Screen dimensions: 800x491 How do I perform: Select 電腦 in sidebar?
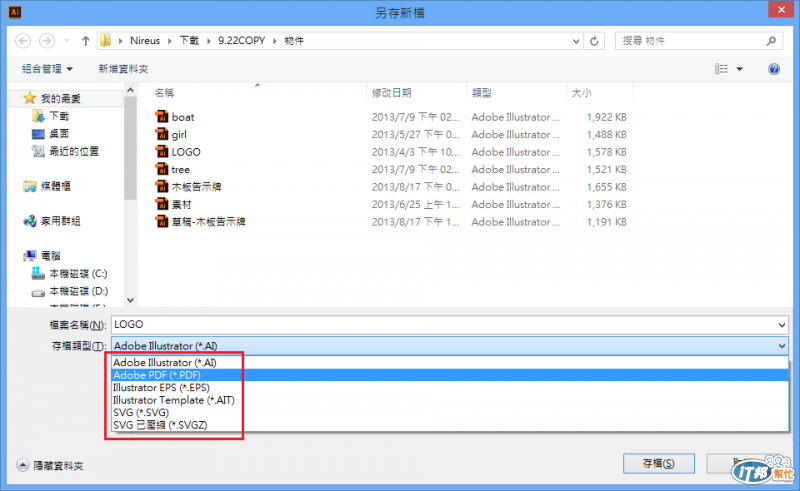click(51, 256)
